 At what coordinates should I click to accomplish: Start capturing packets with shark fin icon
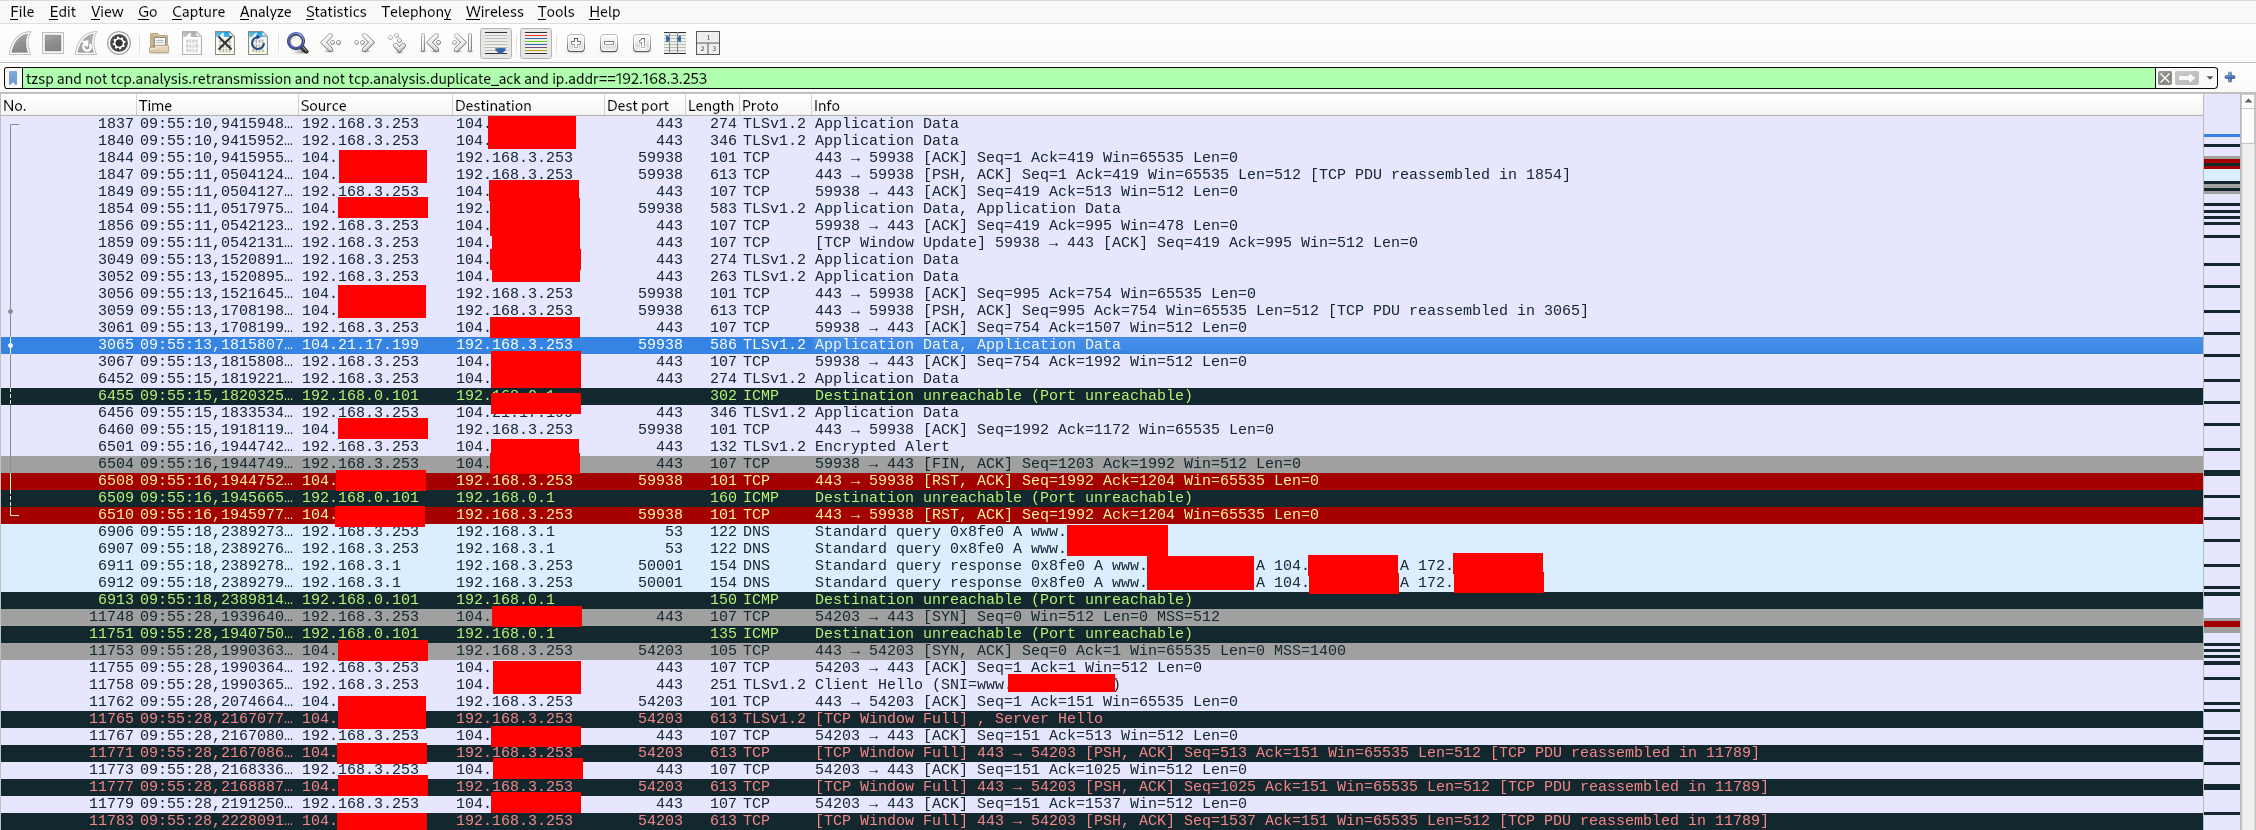20,43
